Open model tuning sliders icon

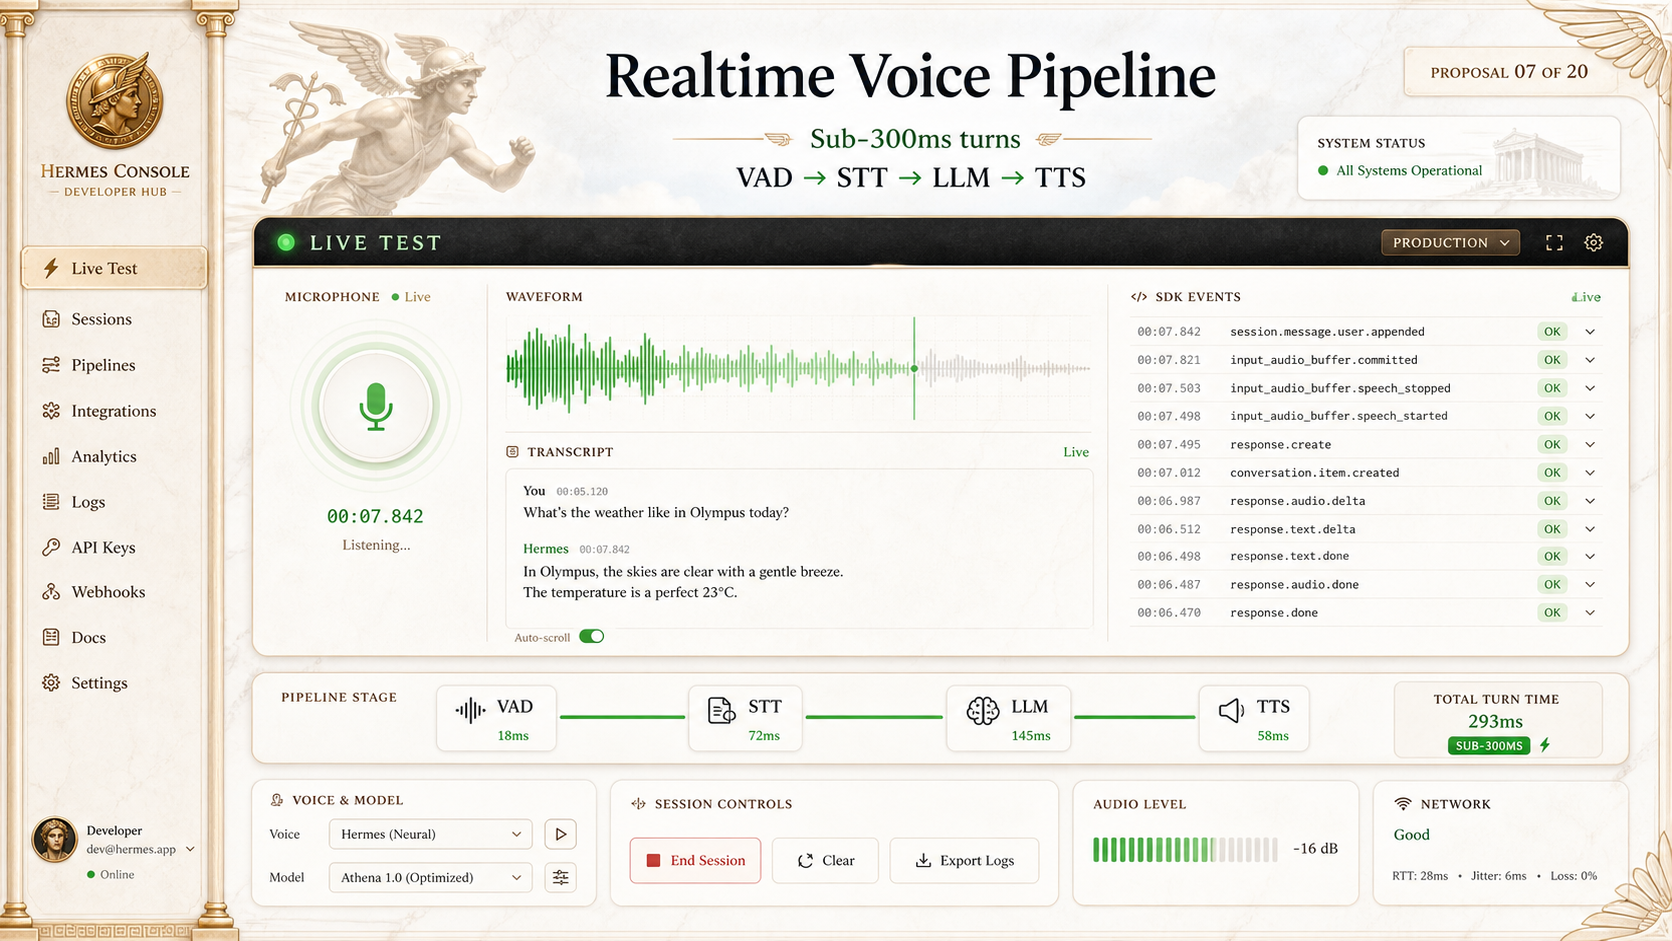[561, 877]
